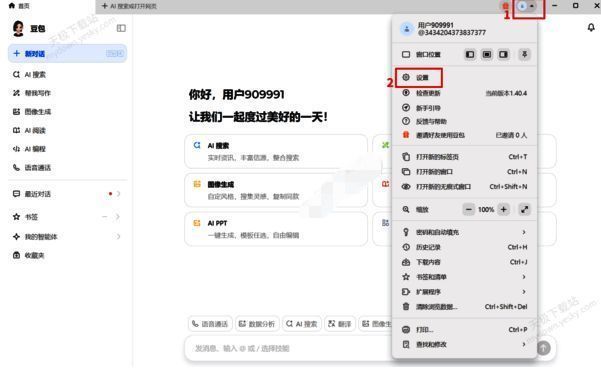Increase zoom with the plus button
The width and height of the screenshot is (601, 376).
[x=503, y=210]
